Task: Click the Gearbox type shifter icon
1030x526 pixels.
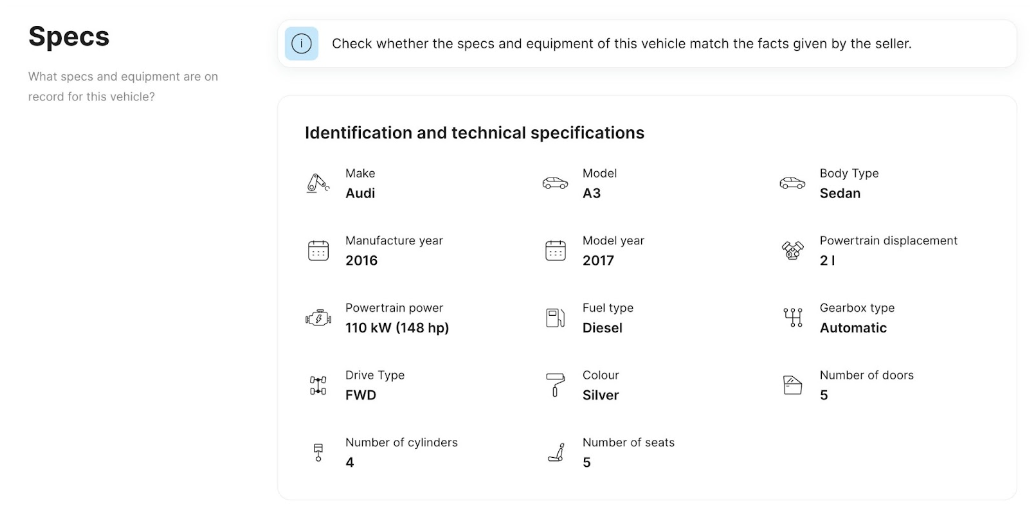Action: point(793,318)
